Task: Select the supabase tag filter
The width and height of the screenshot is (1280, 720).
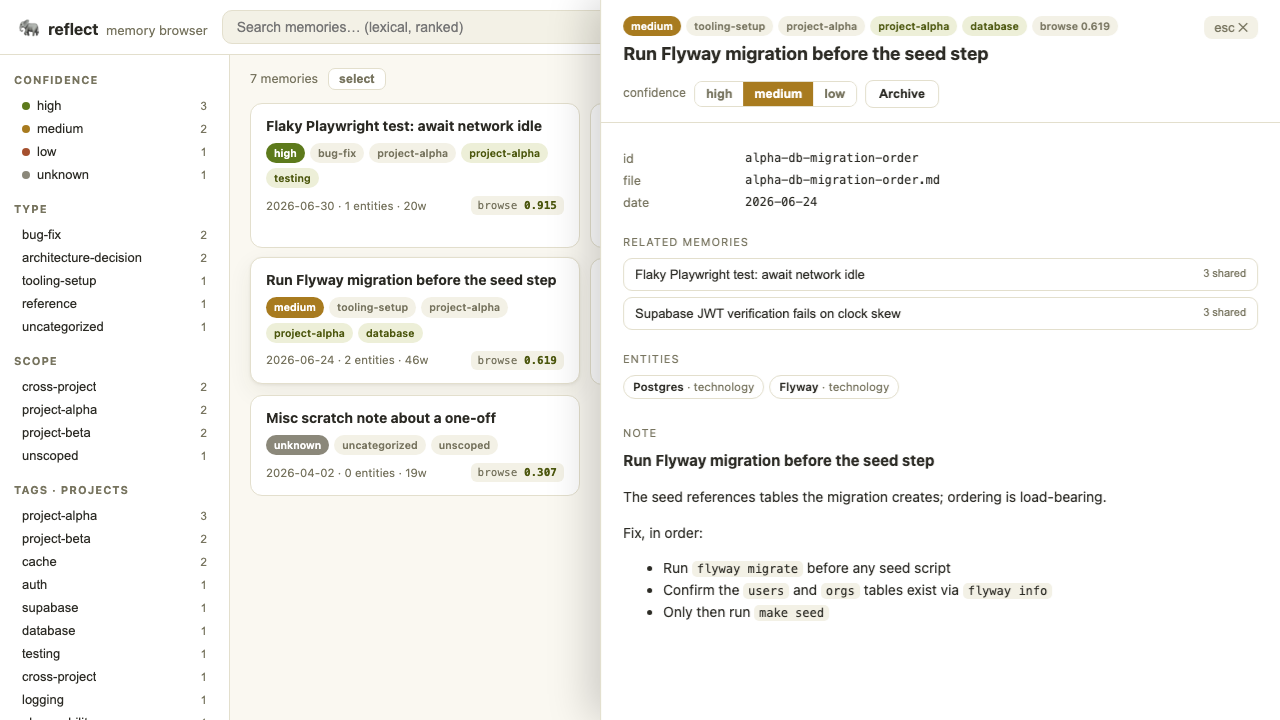Action: pos(114,608)
